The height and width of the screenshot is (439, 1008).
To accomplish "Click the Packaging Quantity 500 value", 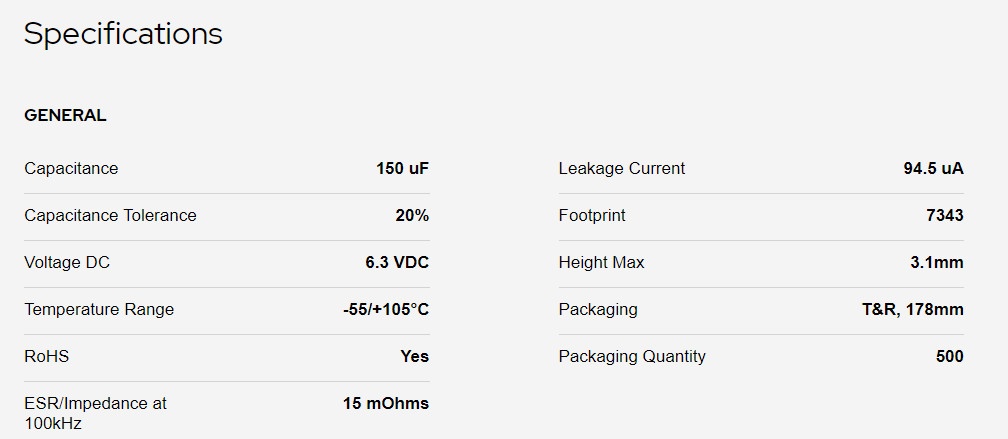I will pyautogui.click(x=950, y=356).
